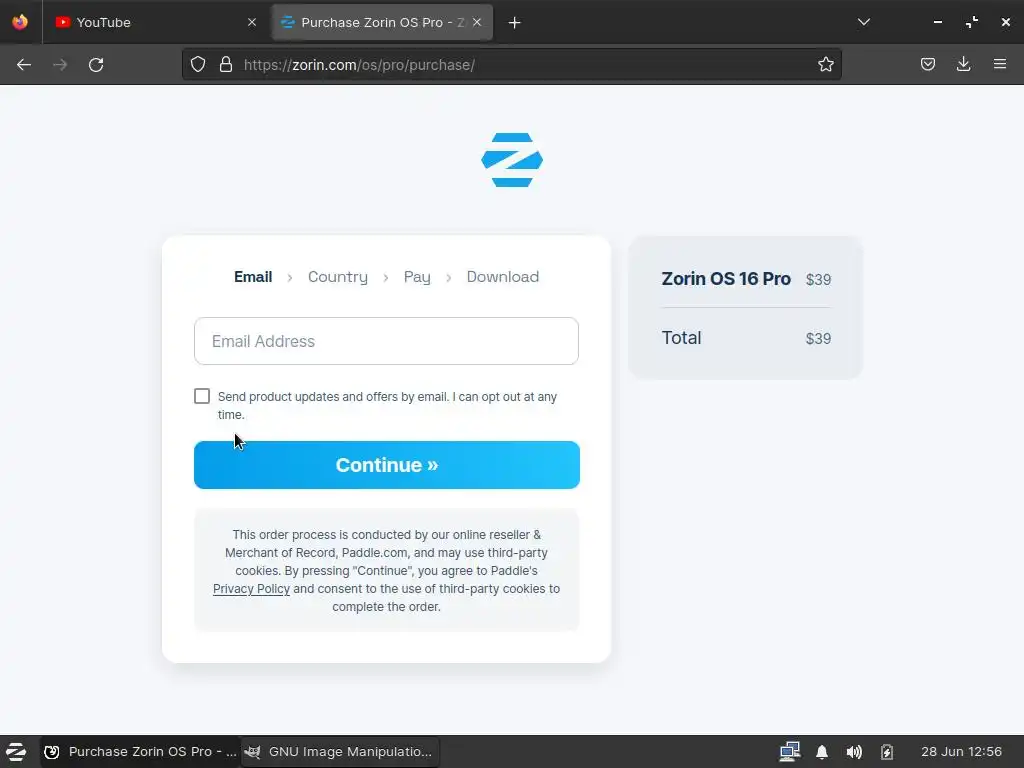Click the Continue » button

pos(387,465)
